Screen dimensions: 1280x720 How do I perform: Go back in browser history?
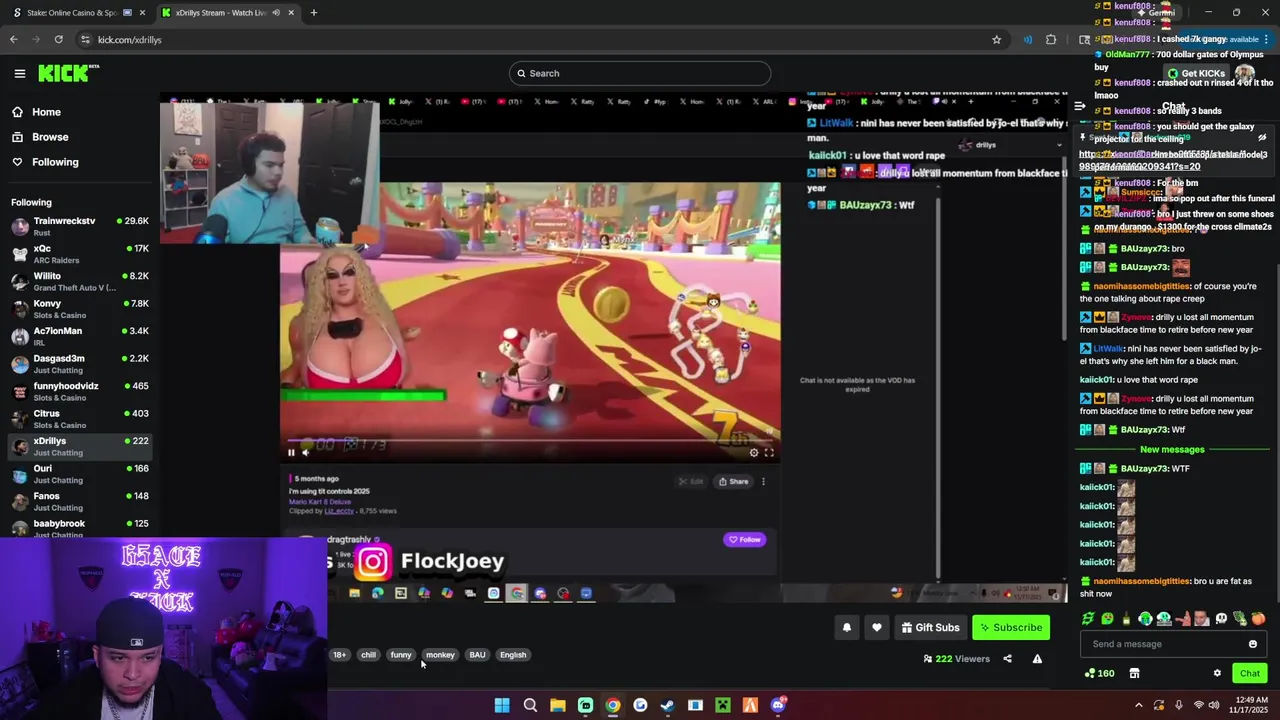[13, 39]
